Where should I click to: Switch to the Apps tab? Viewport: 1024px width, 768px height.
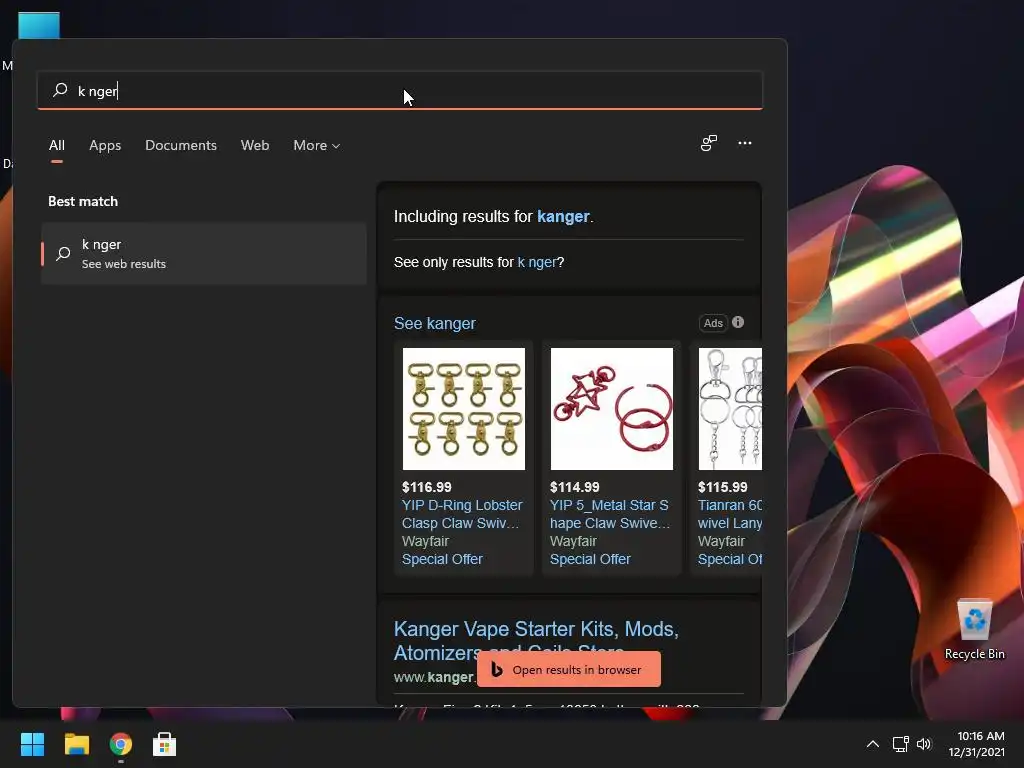pos(105,145)
